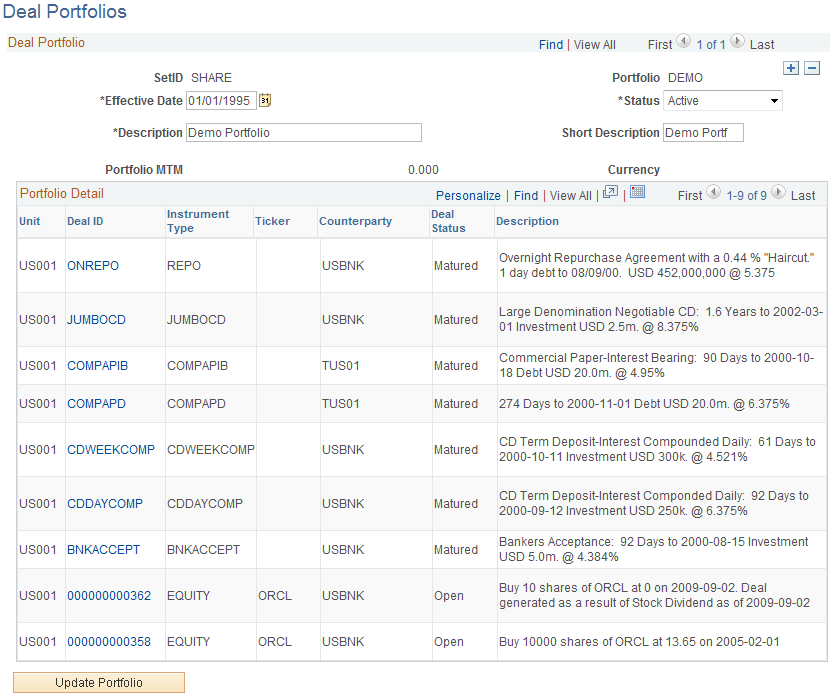Image resolution: width=835 pixels, height=698 pixels.
Task: Click the Description field containing Demo Portfolio
Action: [303, 132]
